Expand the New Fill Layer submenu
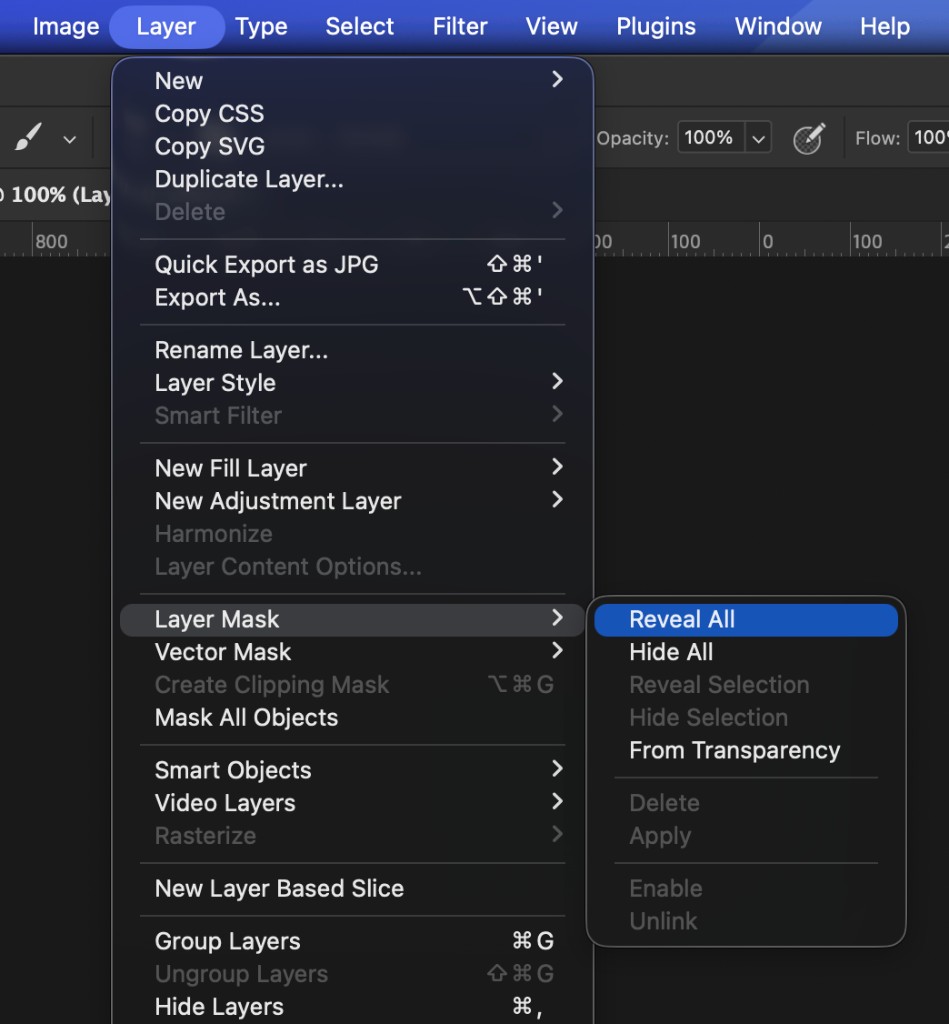 [353, 468]
